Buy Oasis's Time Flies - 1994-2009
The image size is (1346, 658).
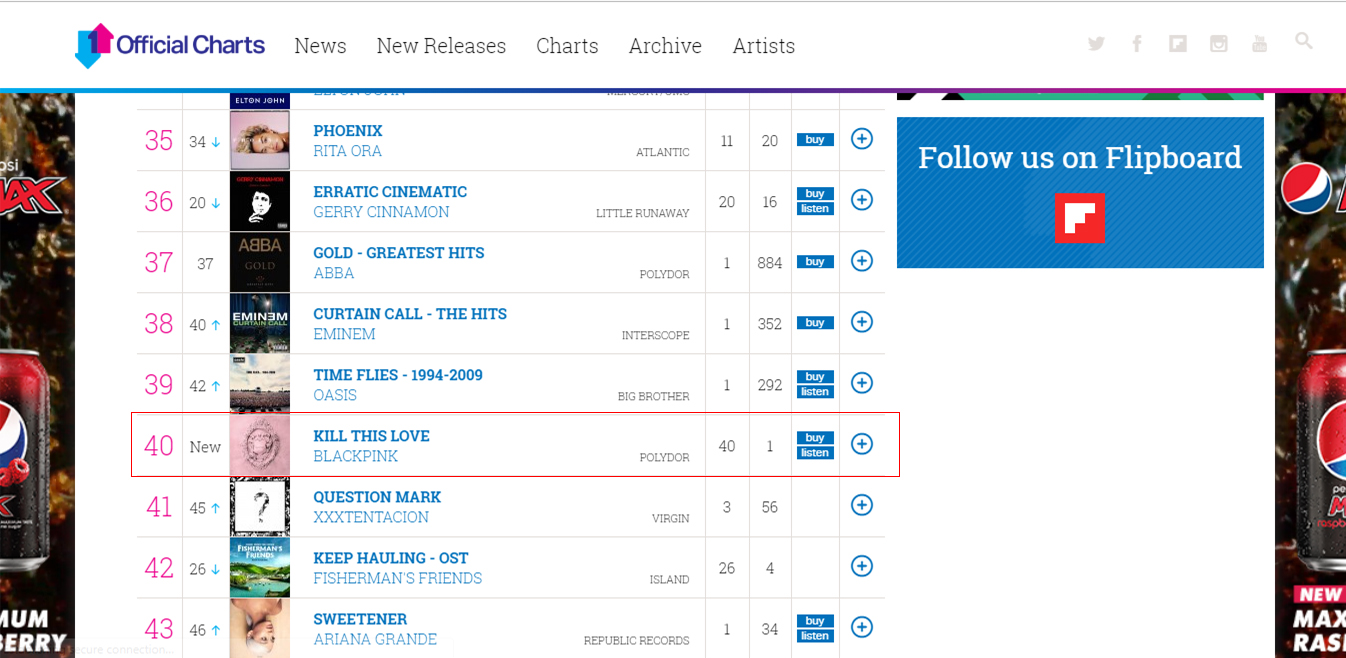point(815,377)
